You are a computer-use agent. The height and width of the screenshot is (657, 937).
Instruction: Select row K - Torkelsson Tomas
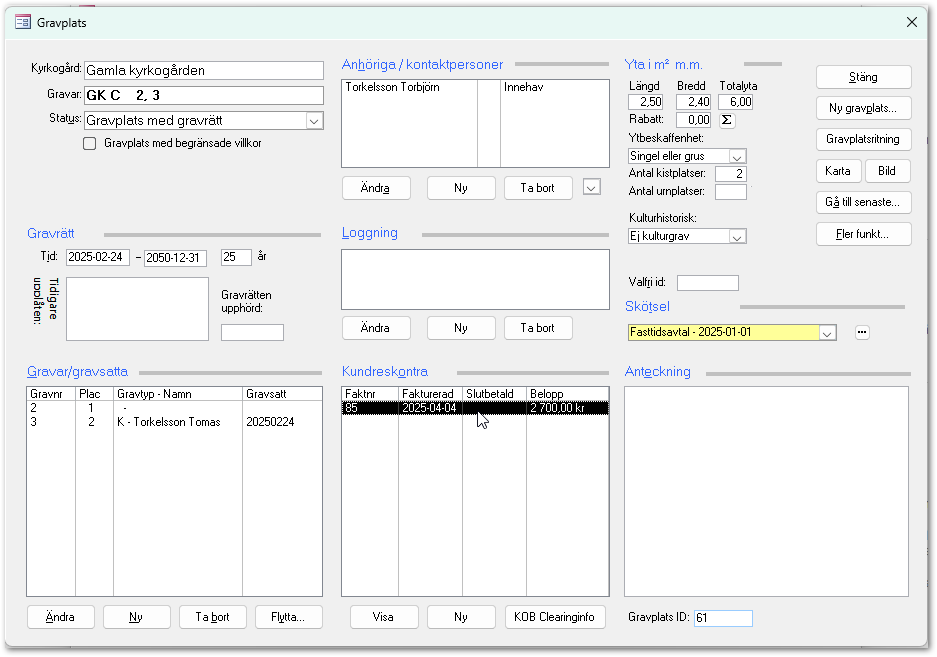click(x=174, y=422)
